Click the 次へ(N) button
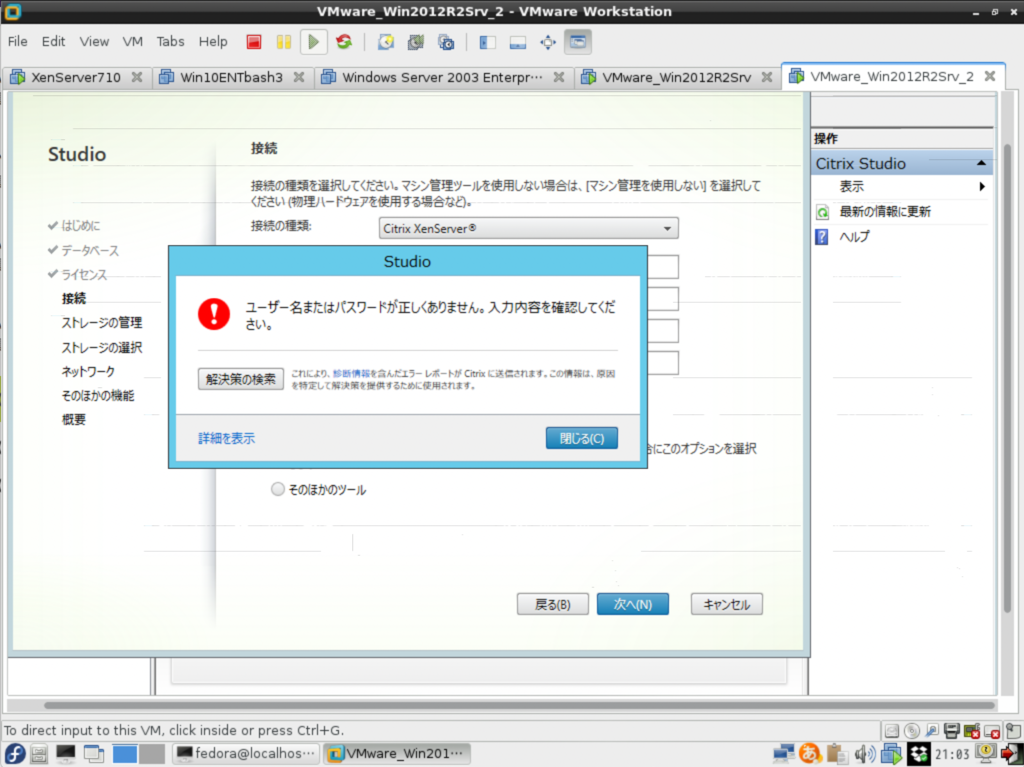Image resolution: width=1024 pixels, height=767 pixels. tap(632, 604)
